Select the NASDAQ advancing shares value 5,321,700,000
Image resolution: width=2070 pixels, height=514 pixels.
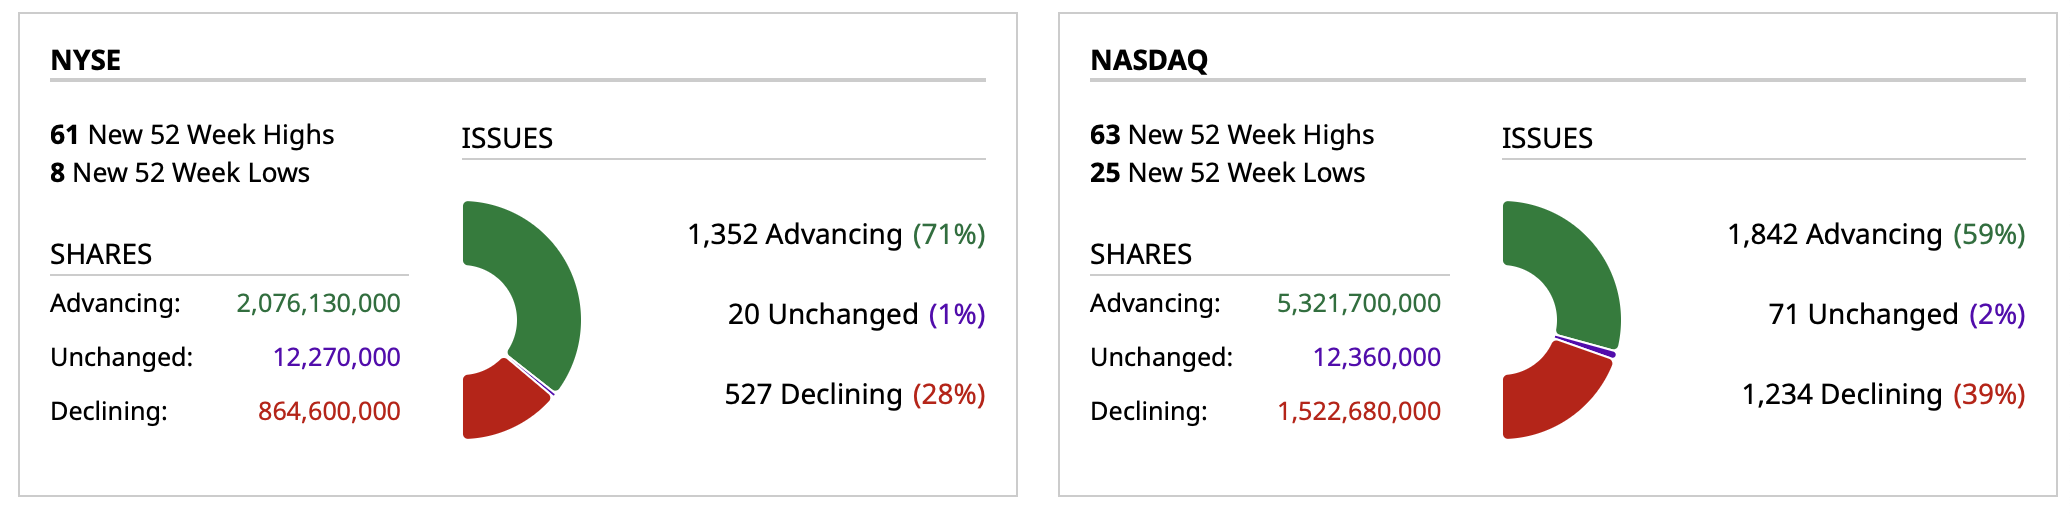[x=1358, y=303]
